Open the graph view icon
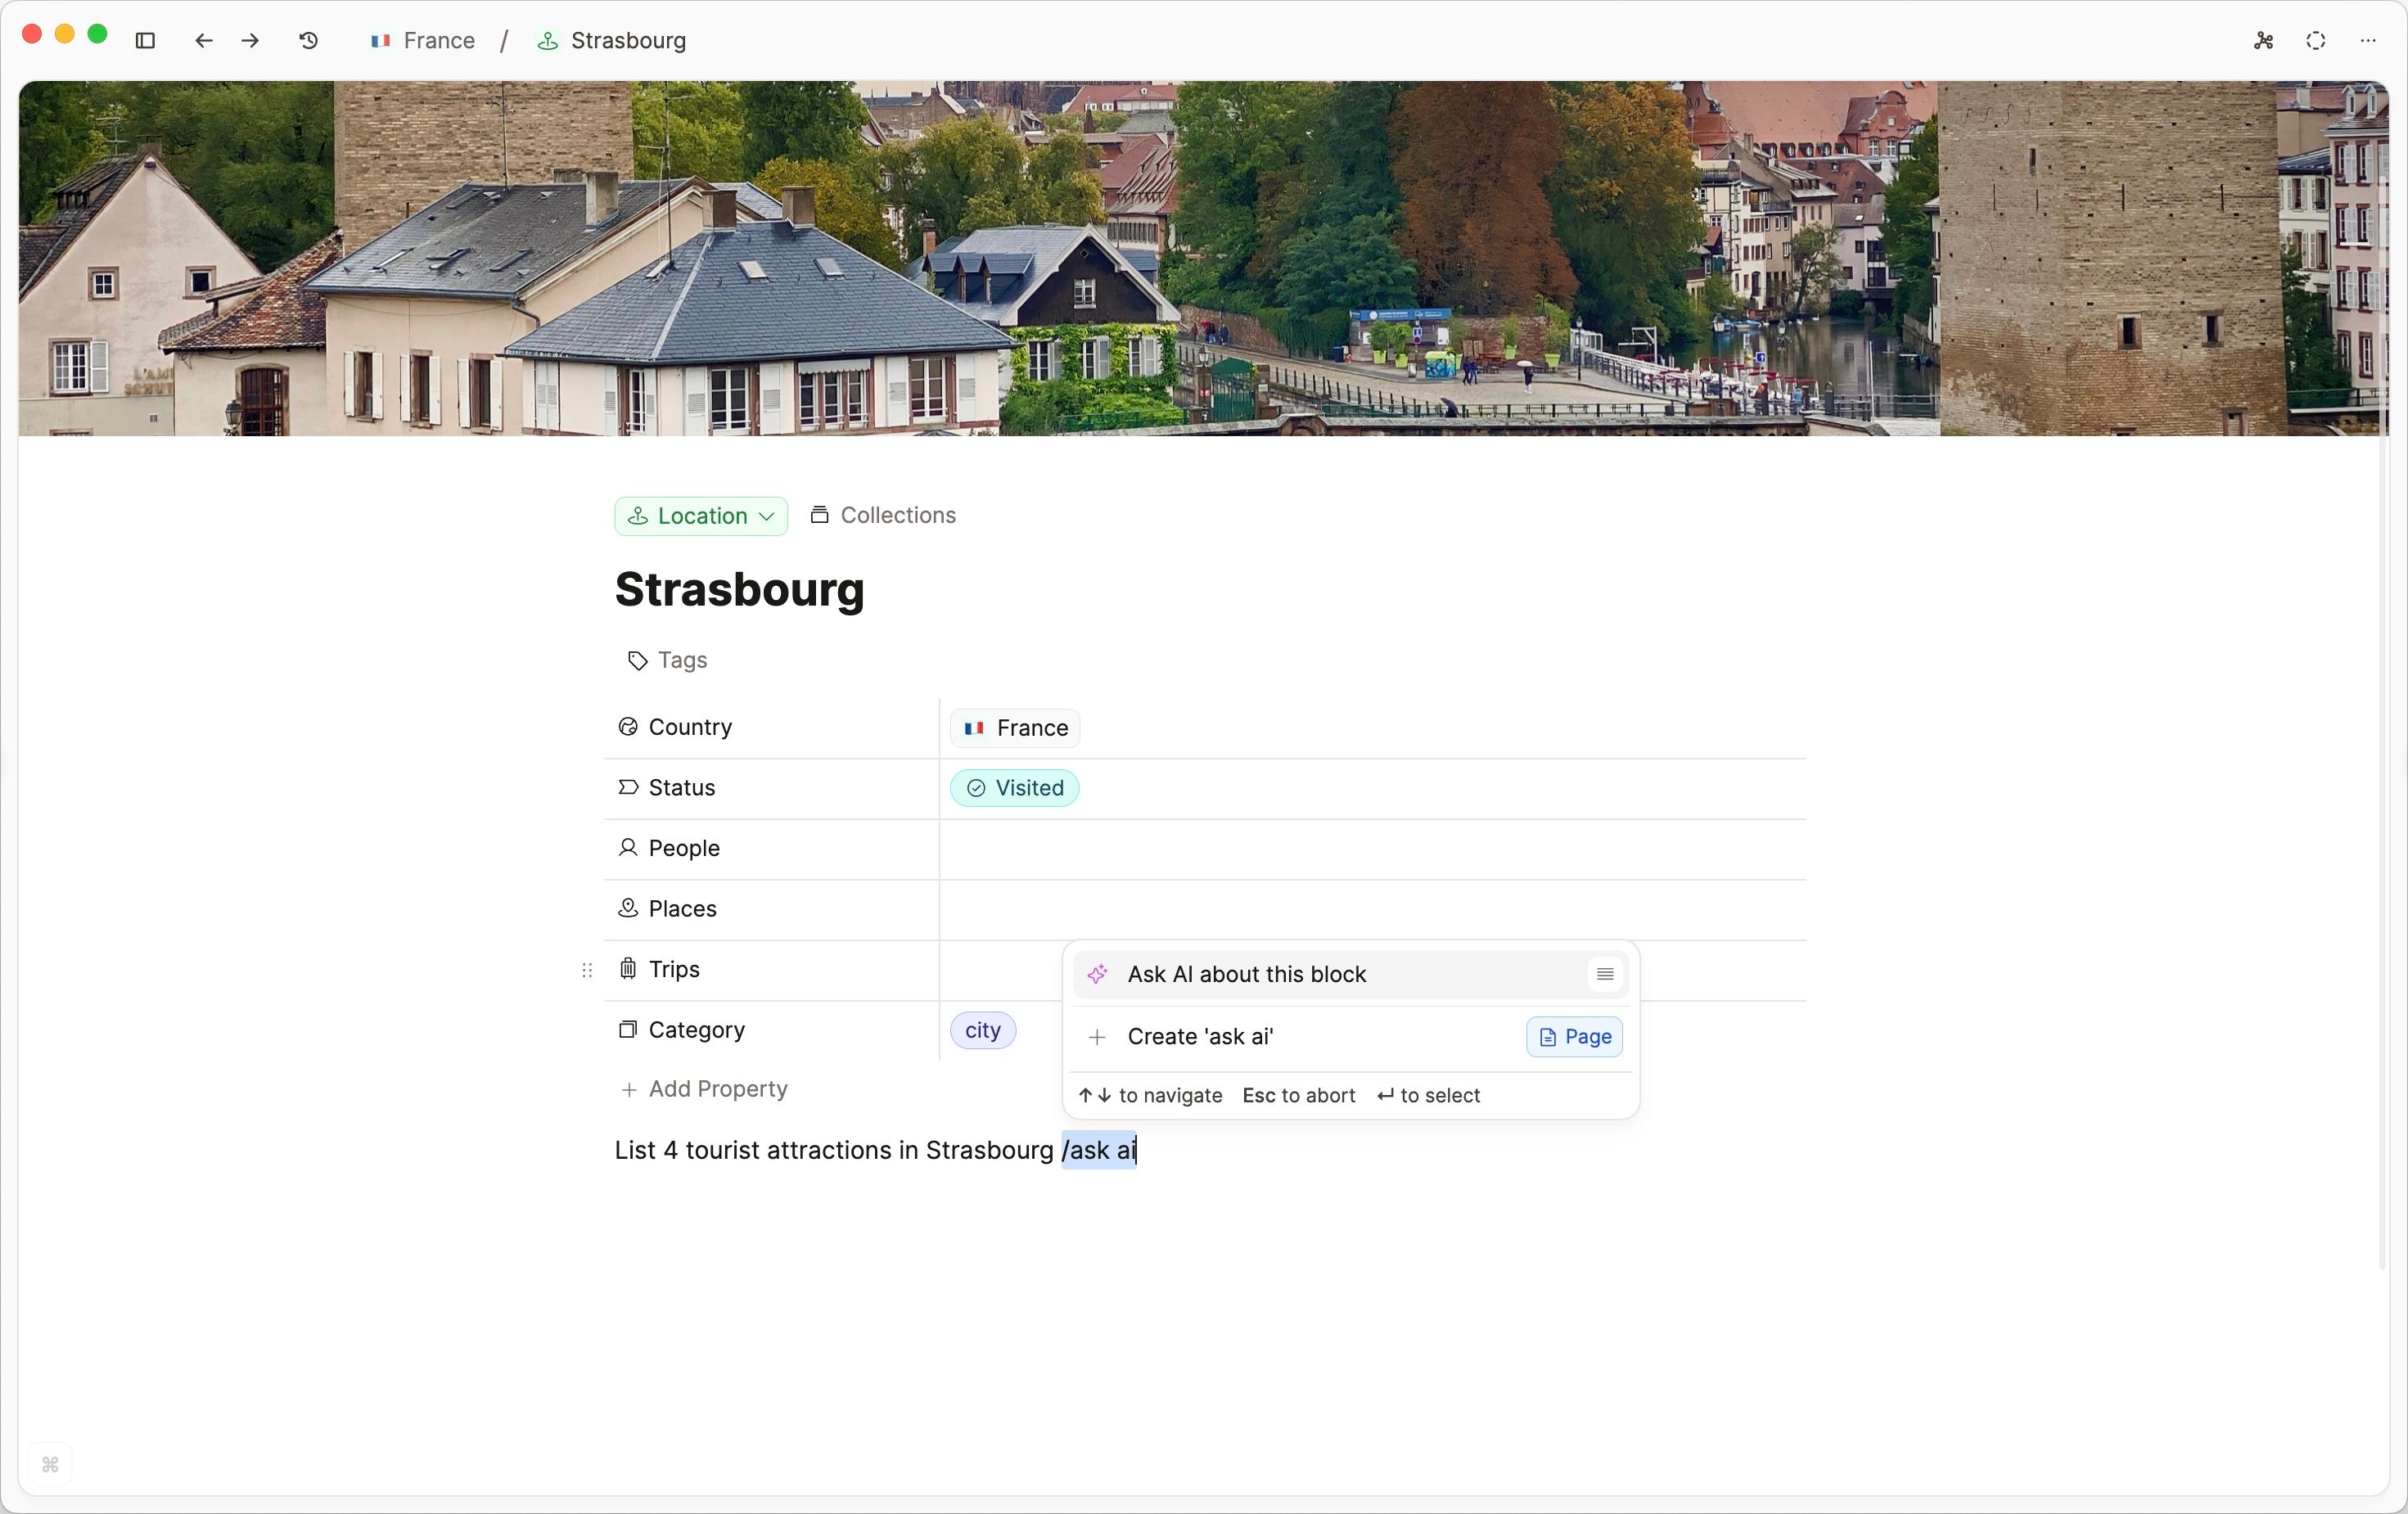2408x1514 pixels. point(2264,41)
